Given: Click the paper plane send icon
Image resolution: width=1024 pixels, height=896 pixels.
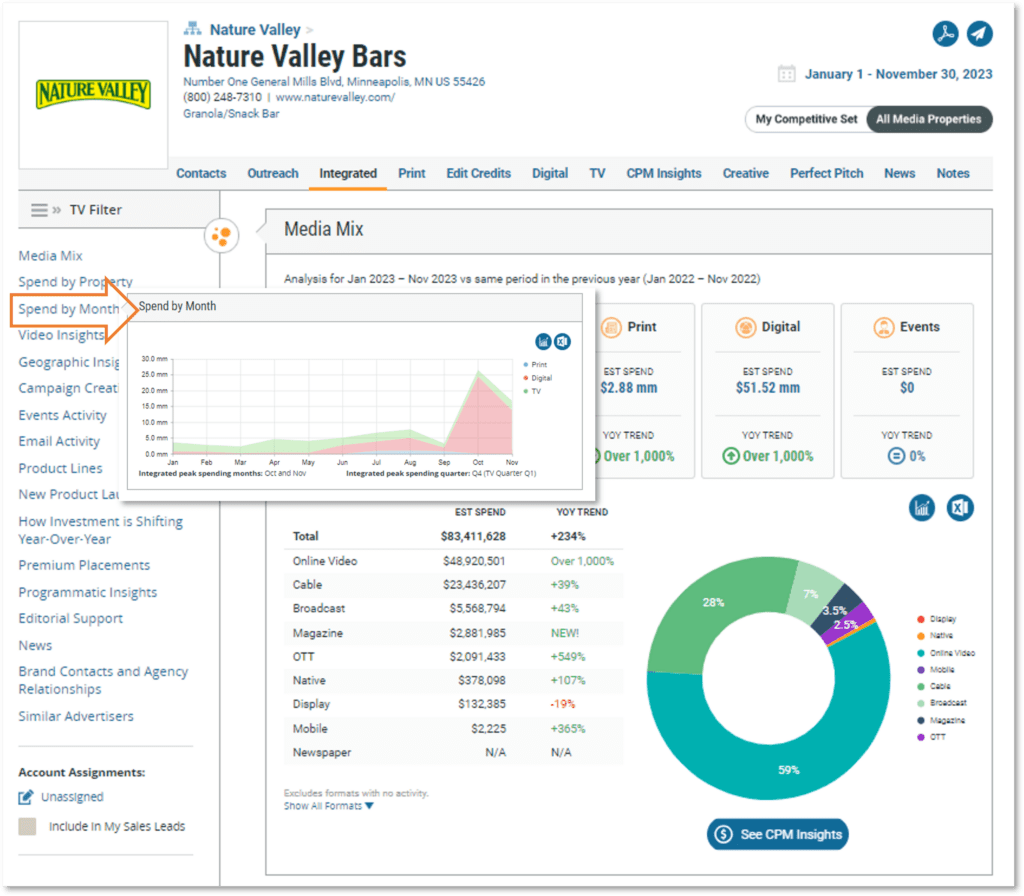Looking at the screenshot, I should [980, 33].
